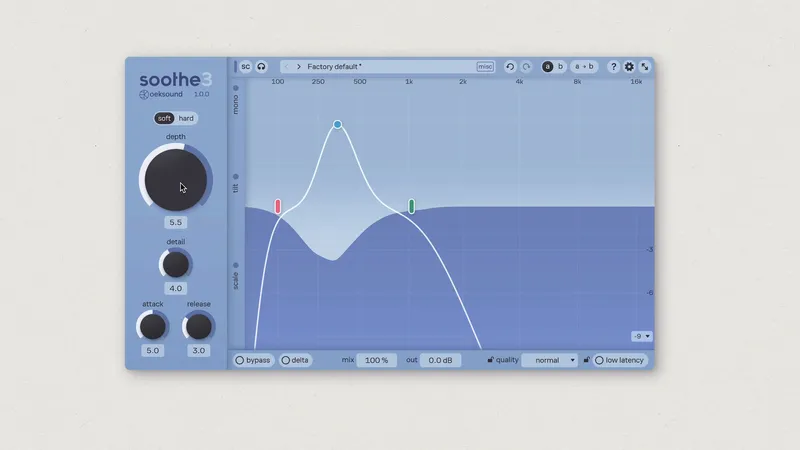Click the tilt slider handle
The height and width of the screenshot is (450, 800).
pos(236,177)
